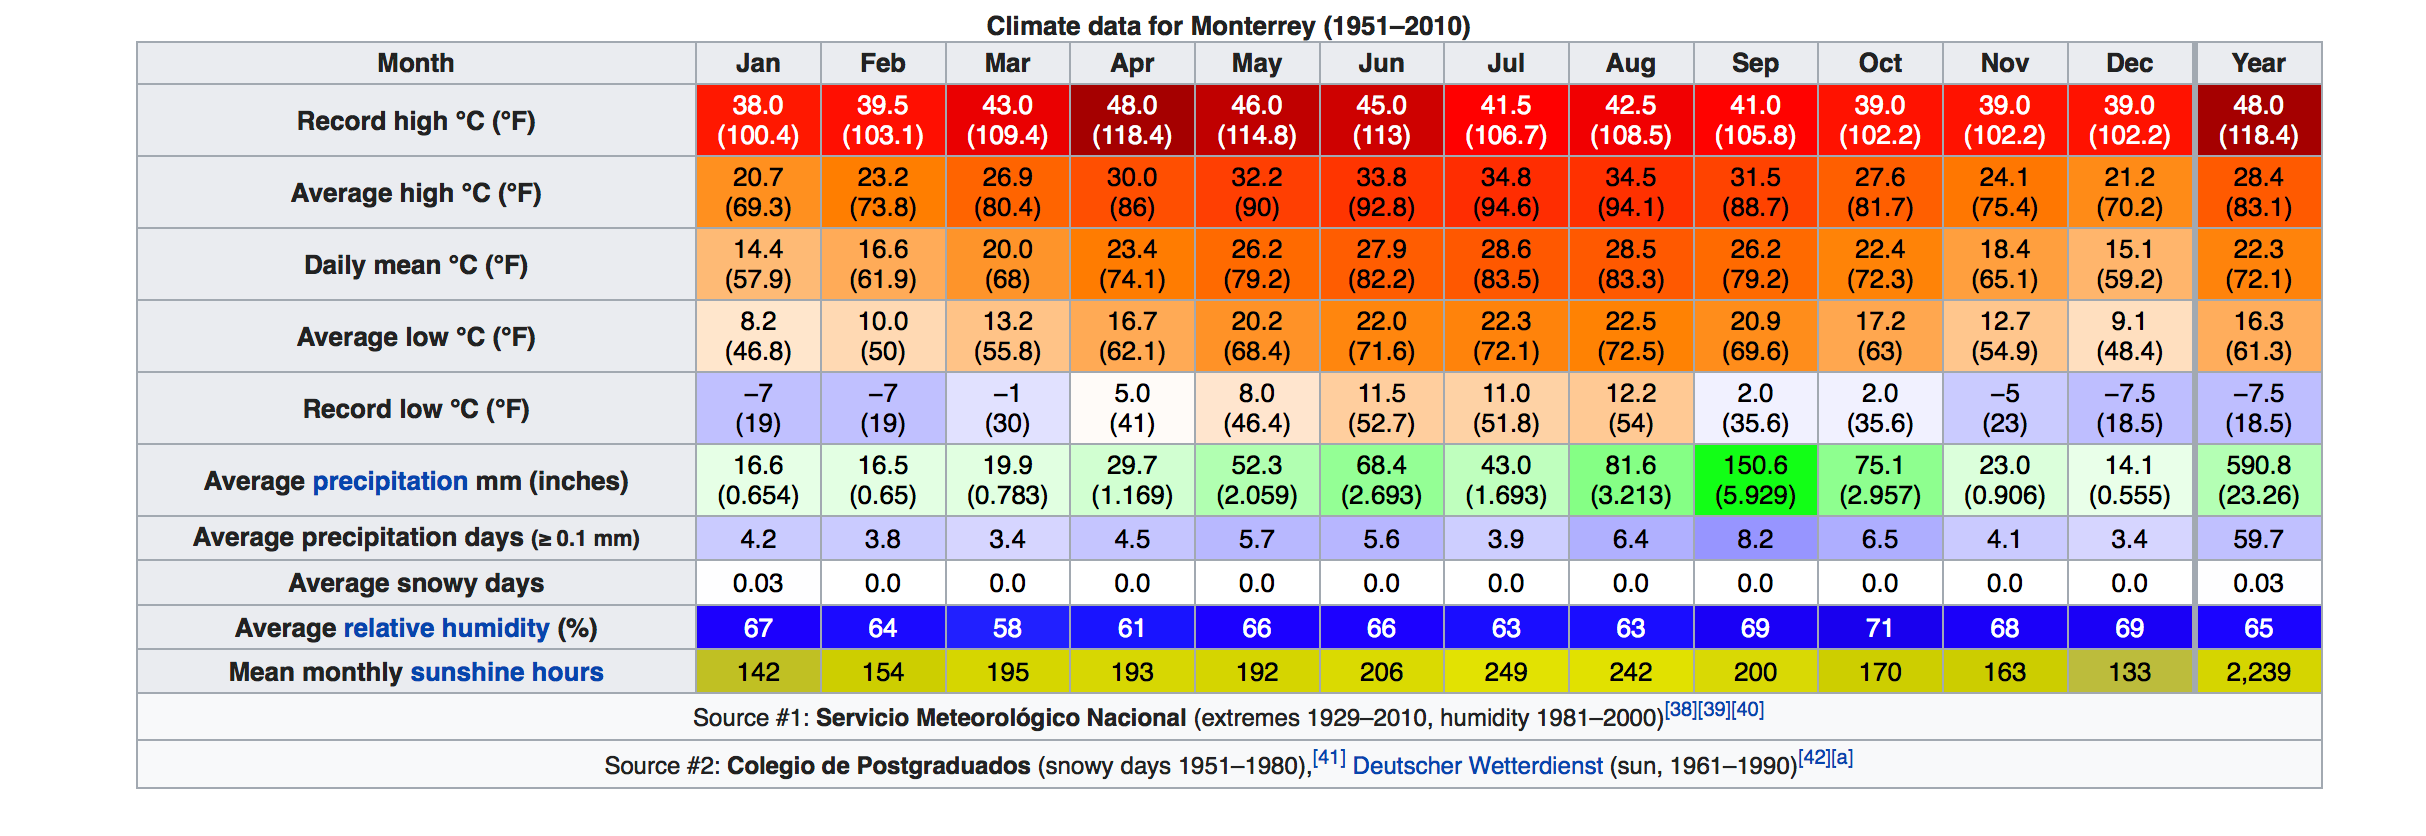
Task: Click the February precipitation cell 16.5 (0.65)
Action: point(883,481)
